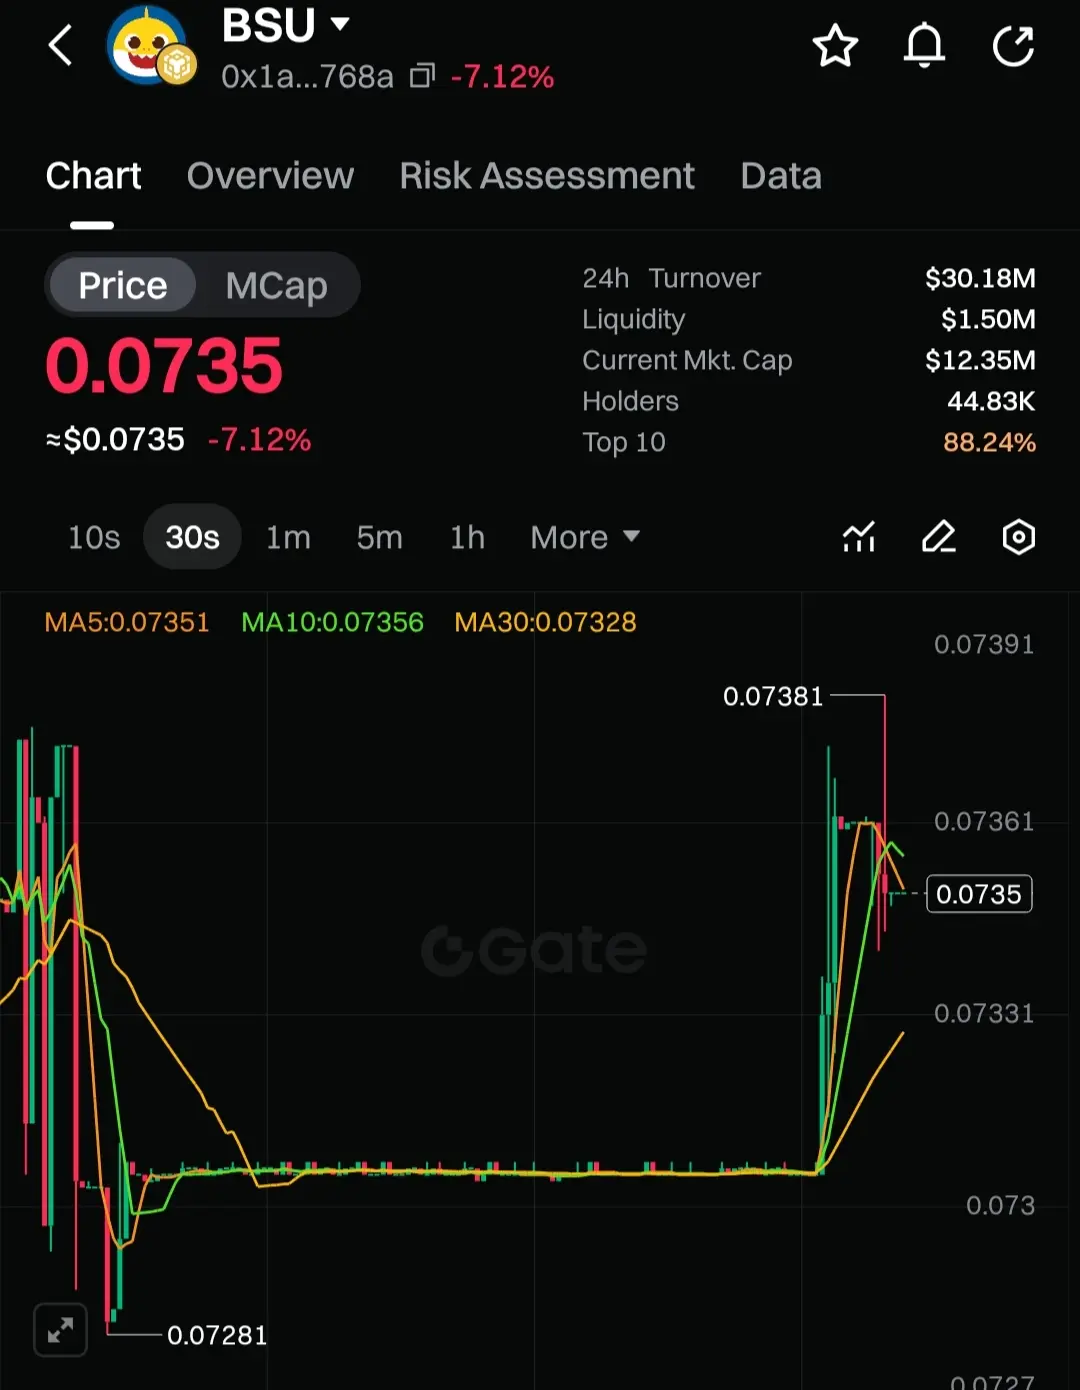
Task: Go back using the left arrow
Action: [61, 46]
